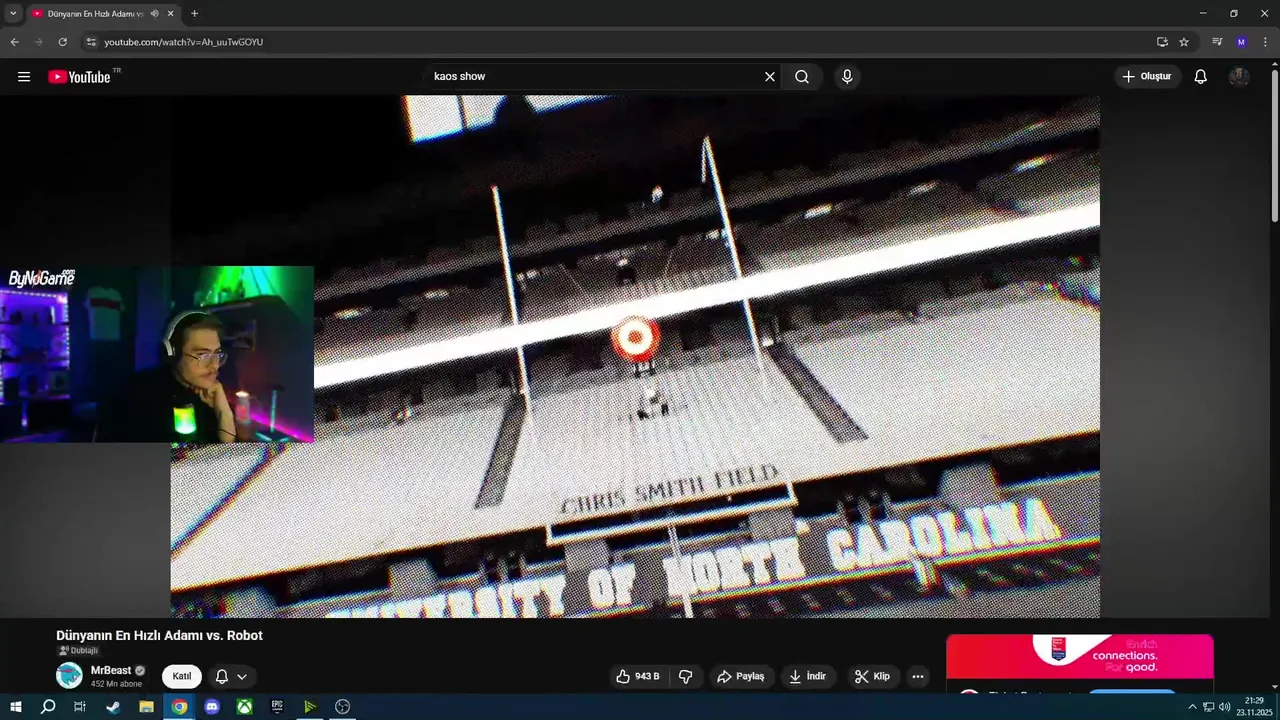The image size is (1280, 720).
Task: Open Task View in the taskbar
Action: [80, 707]
